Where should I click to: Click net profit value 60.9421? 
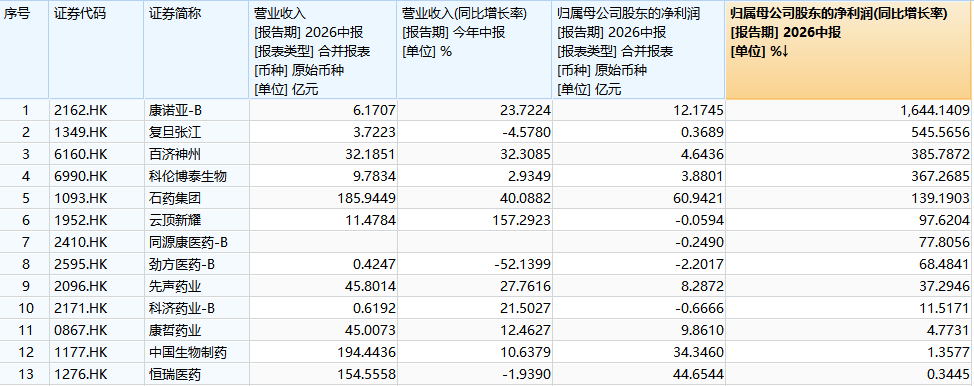pos(699,199)
